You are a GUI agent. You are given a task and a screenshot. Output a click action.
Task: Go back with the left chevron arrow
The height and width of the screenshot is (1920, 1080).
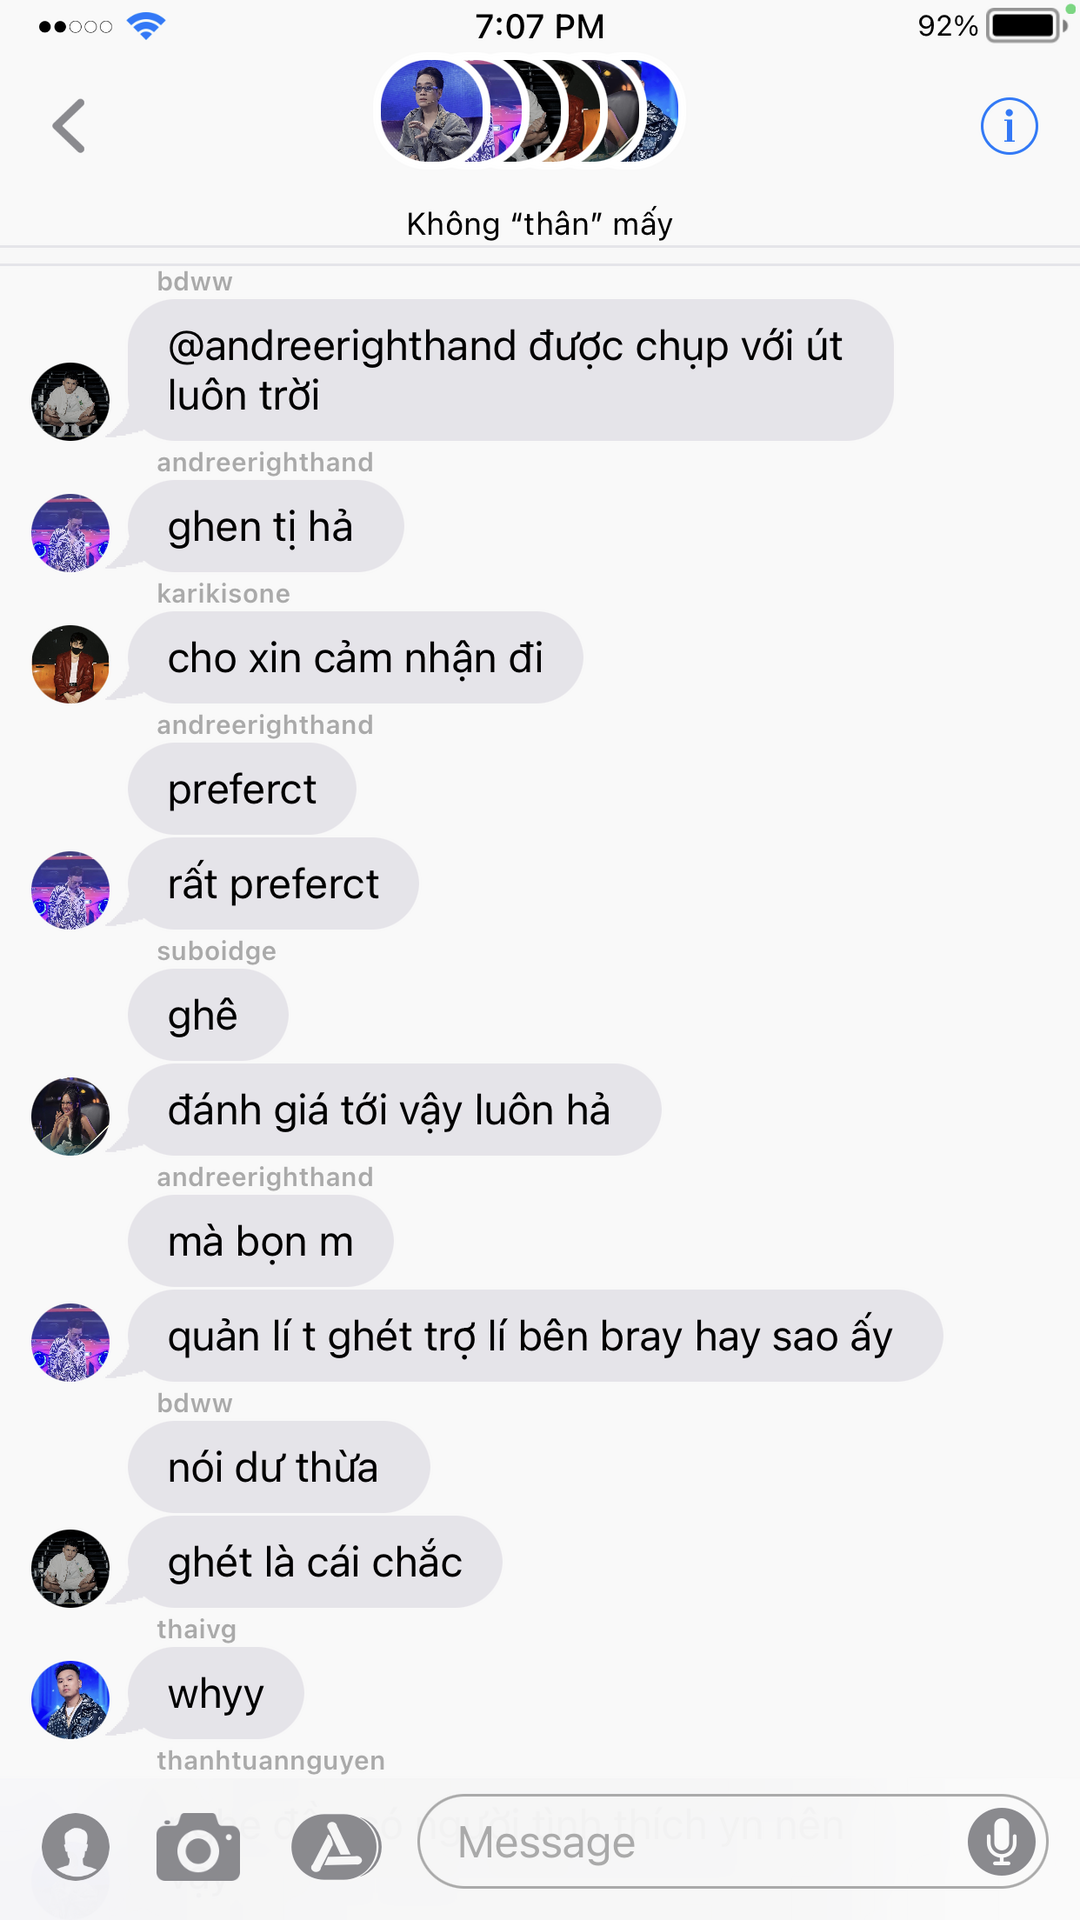coord(69,126)
